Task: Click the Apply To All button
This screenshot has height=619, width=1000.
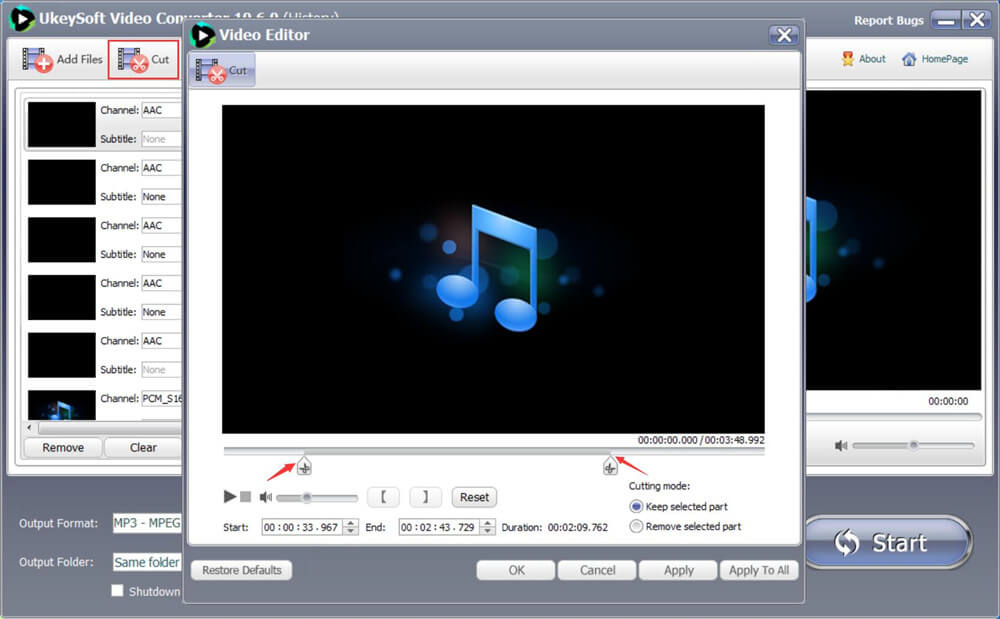Action: (x=759, y=570)
